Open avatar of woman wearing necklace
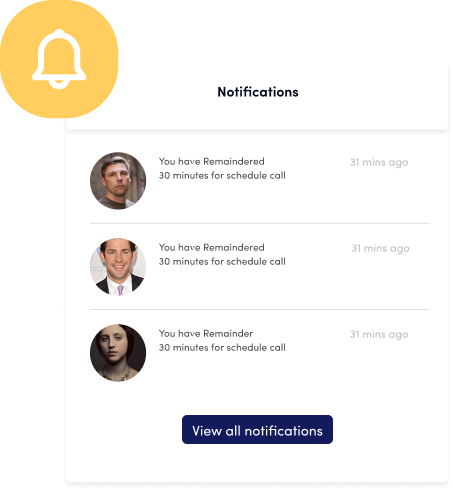The image size is (453, 490). (x=118, y=353)
